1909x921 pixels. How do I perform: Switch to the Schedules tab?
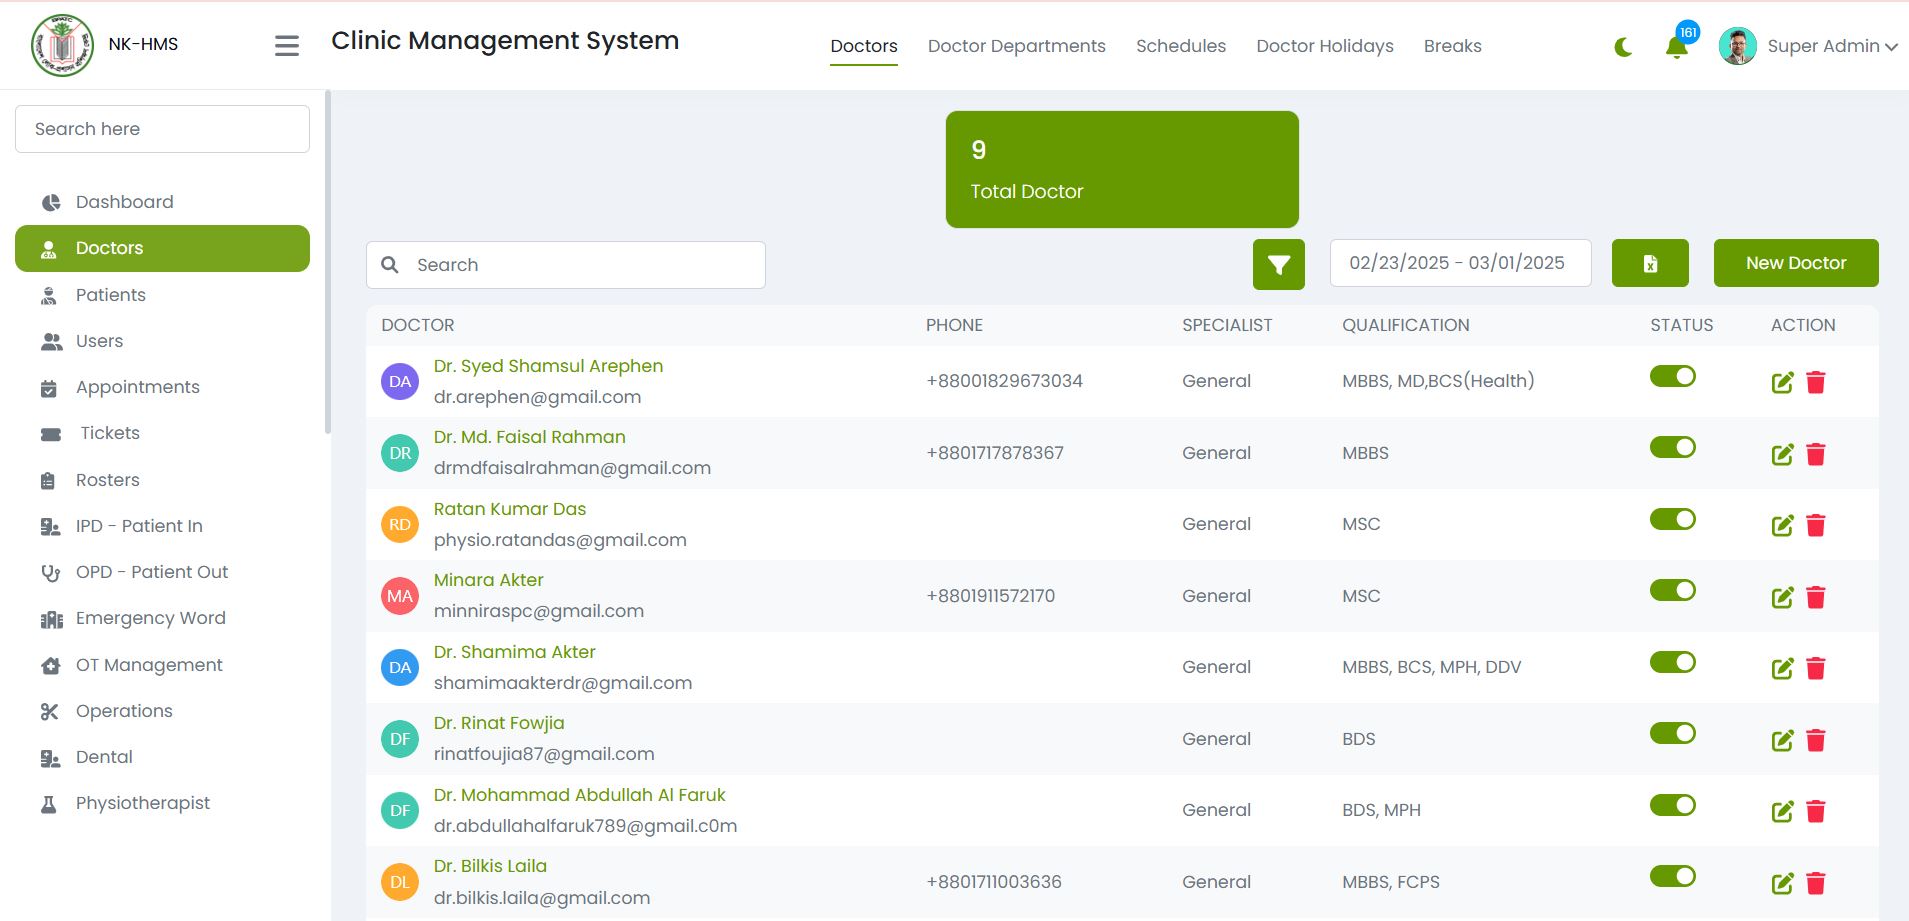(1181, 46)
